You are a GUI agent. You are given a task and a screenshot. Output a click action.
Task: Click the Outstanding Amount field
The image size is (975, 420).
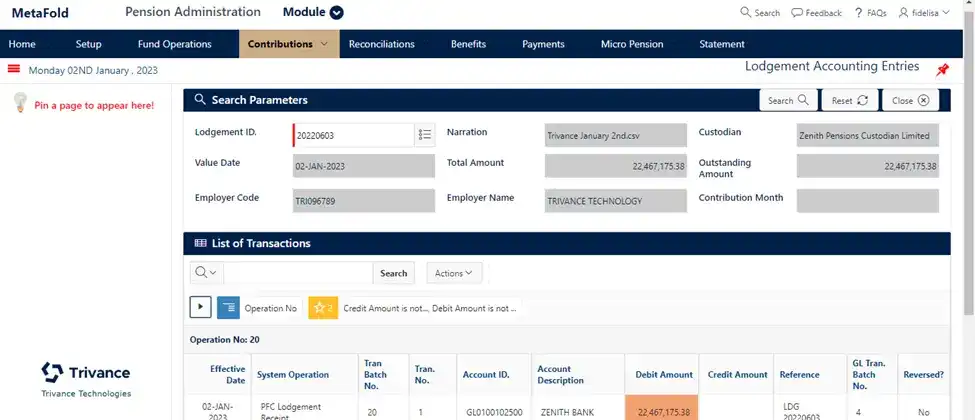(867, 166)
